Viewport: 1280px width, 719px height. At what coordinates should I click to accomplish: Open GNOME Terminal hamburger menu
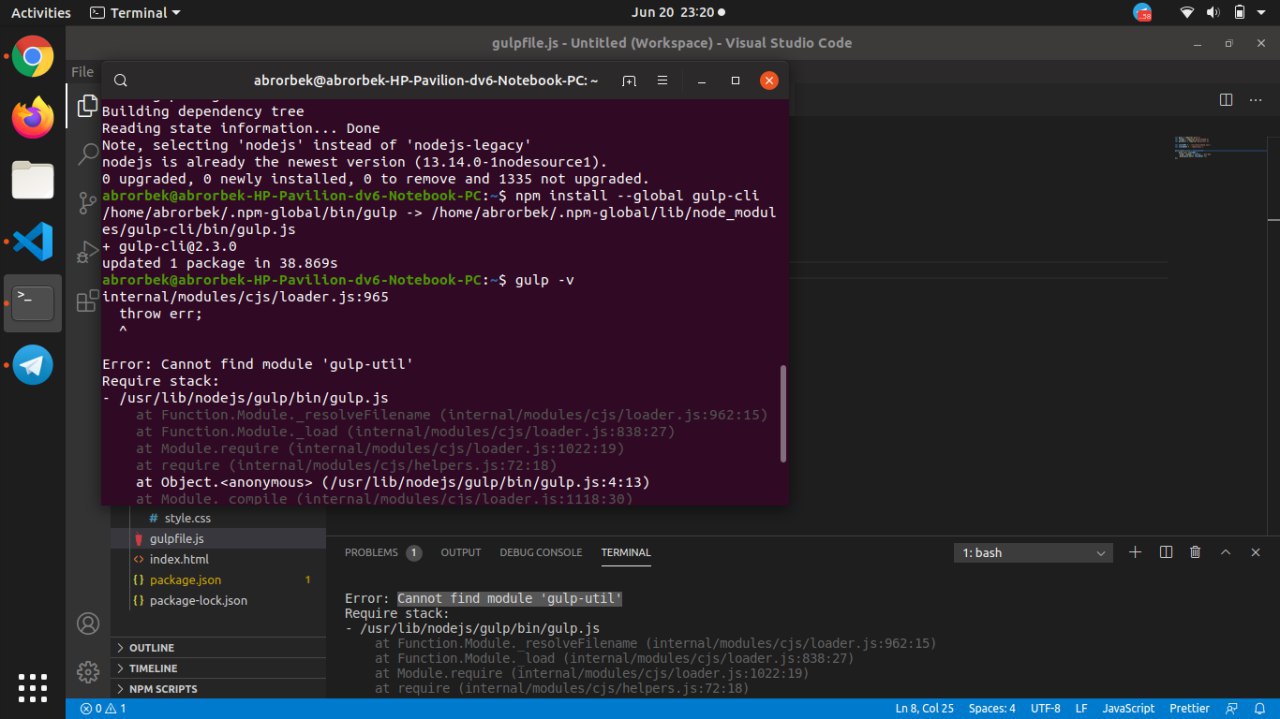pos(662,81)
